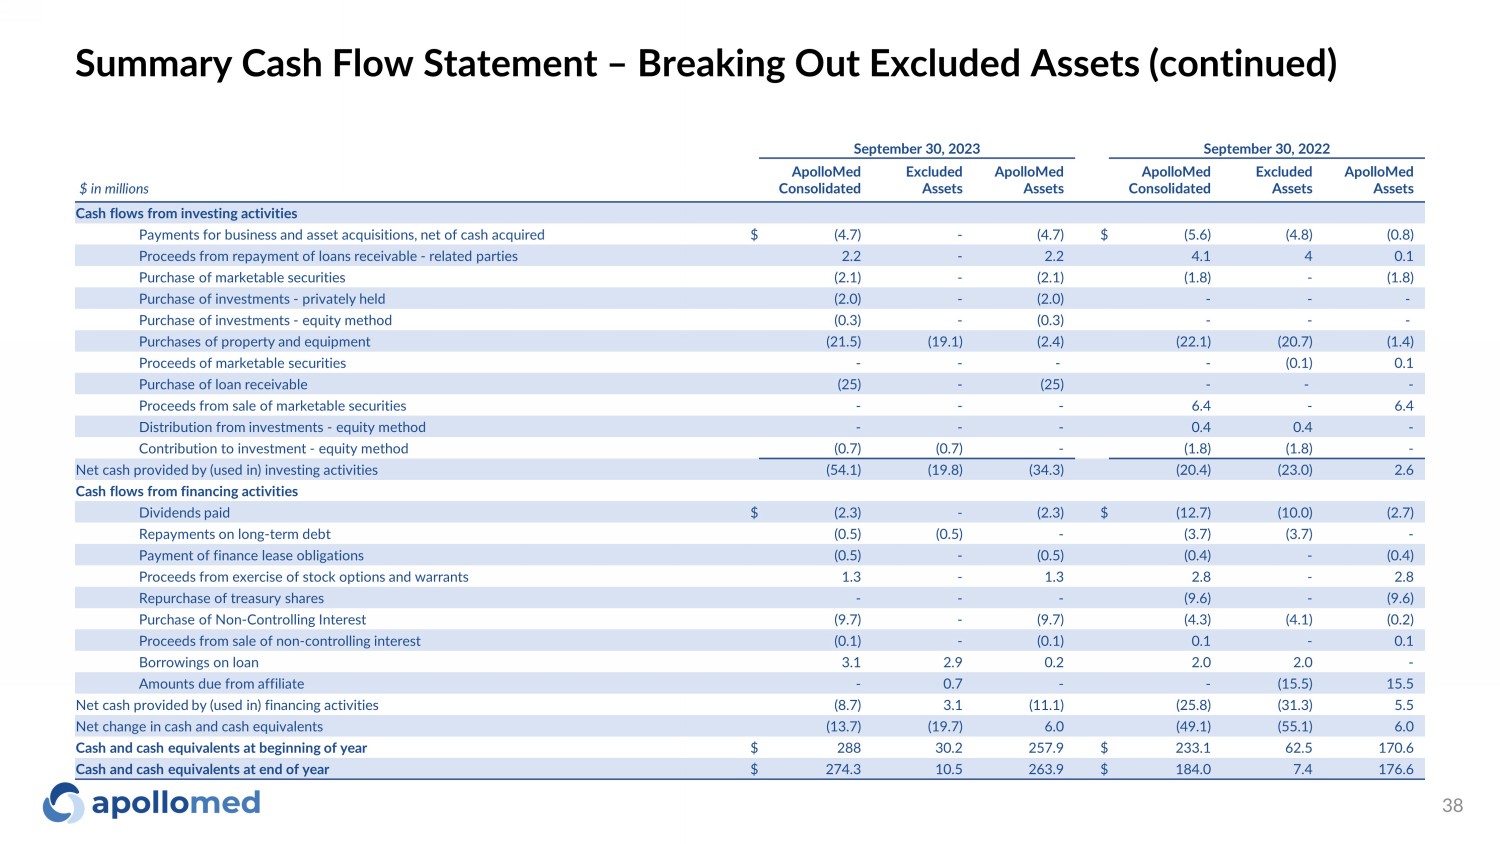Screen dimensions: 1500x844
Task: Click "Net change in cash and cash equivalents" label
Action: point(199,726)
